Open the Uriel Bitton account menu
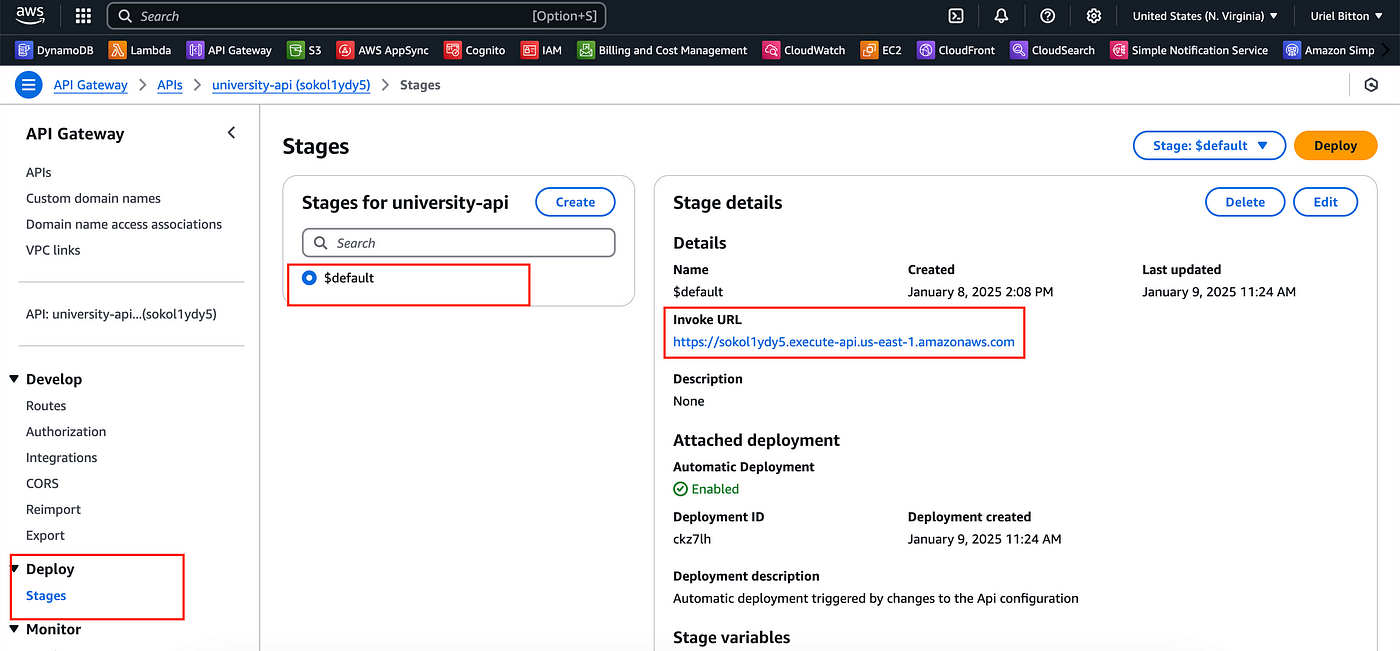Image resolution: width=1400 pixels, height=651 pixels. 1344,15
